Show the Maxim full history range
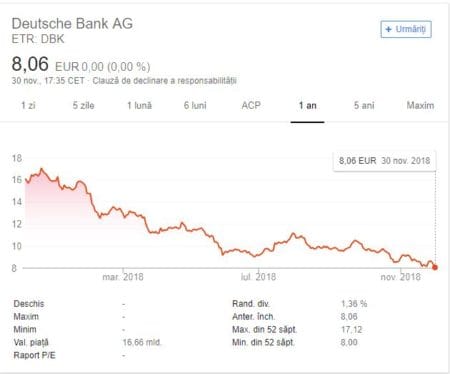Image resolution: width=450 pixels, height=374 pixels. (x=420, y=106)
